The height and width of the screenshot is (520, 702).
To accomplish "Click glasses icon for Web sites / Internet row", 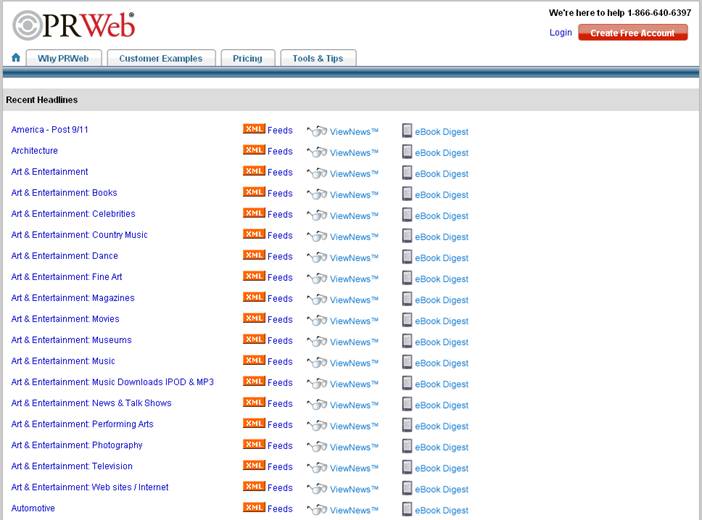I will pyautogui.click(x=317, y=489).
